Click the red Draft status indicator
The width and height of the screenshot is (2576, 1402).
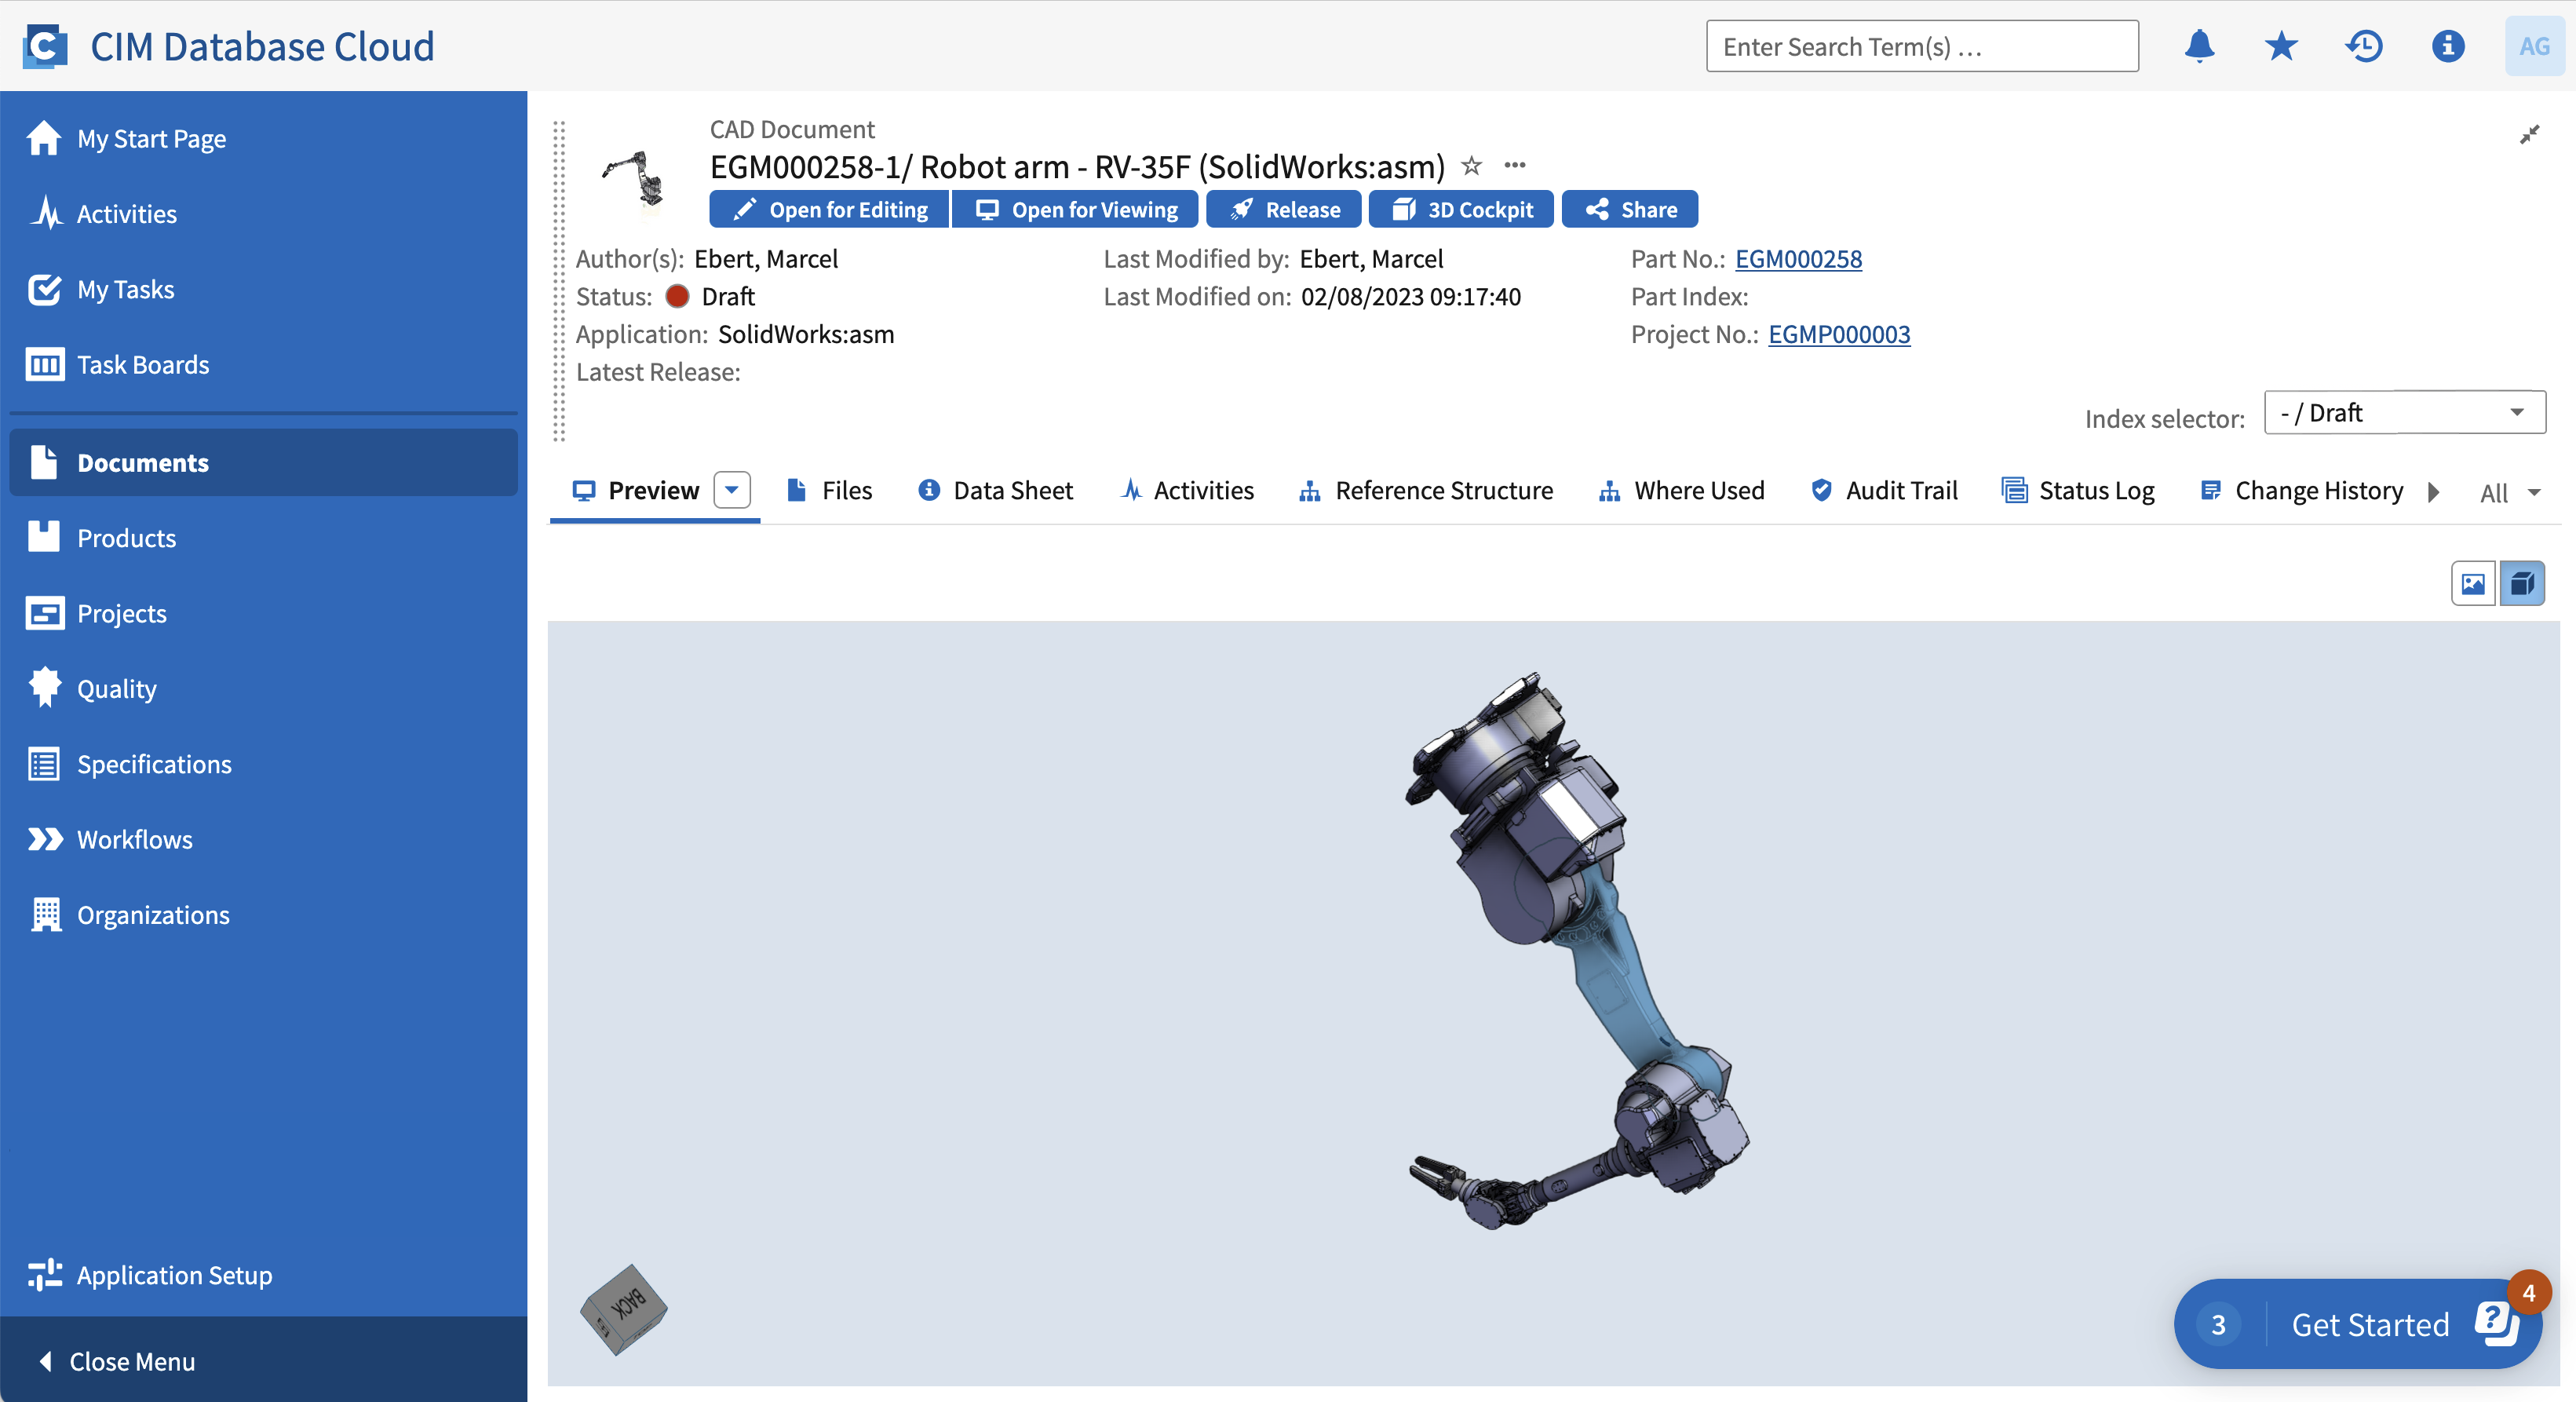677,296
